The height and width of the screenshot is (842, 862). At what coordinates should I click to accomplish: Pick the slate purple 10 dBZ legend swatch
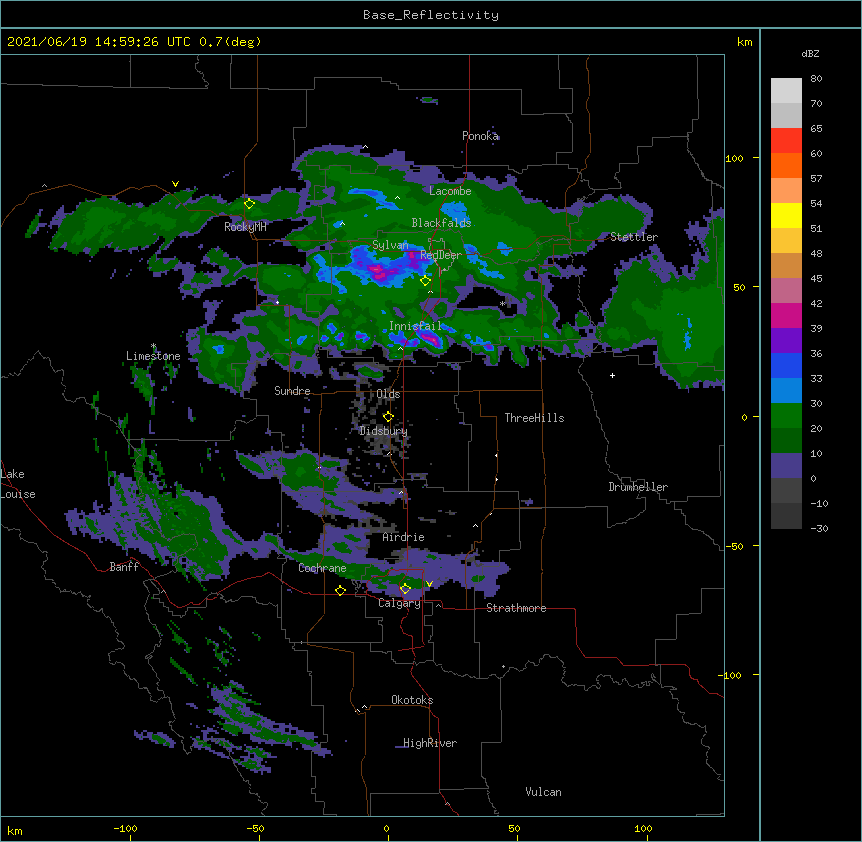tap(786, 466)
